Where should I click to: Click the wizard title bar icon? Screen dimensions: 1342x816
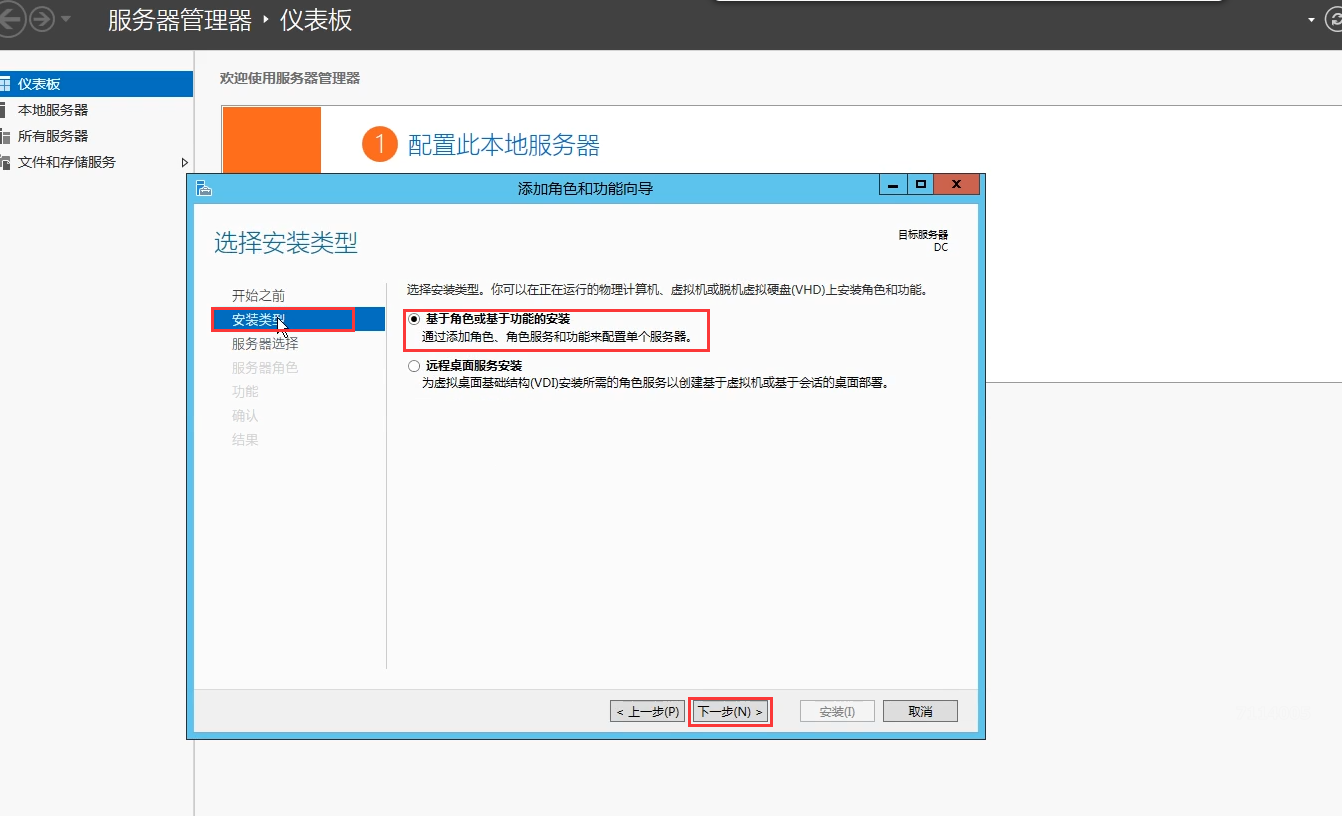203,186
